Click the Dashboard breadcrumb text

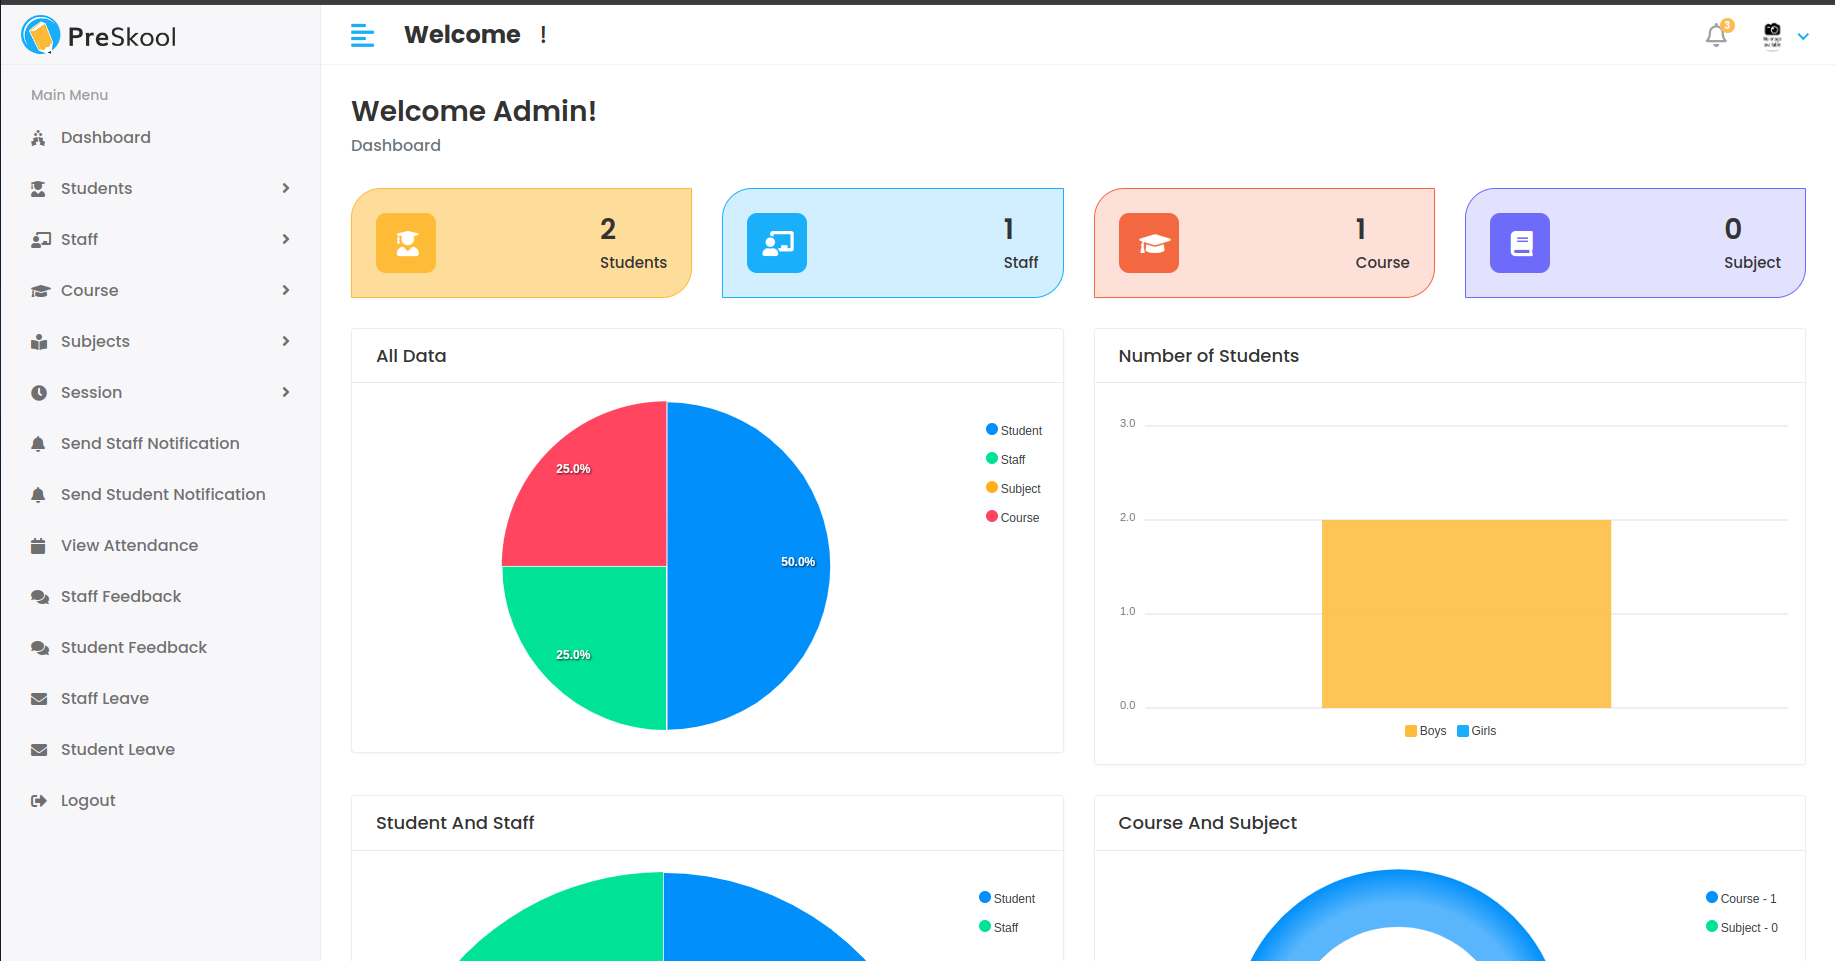tap(395, 145)
